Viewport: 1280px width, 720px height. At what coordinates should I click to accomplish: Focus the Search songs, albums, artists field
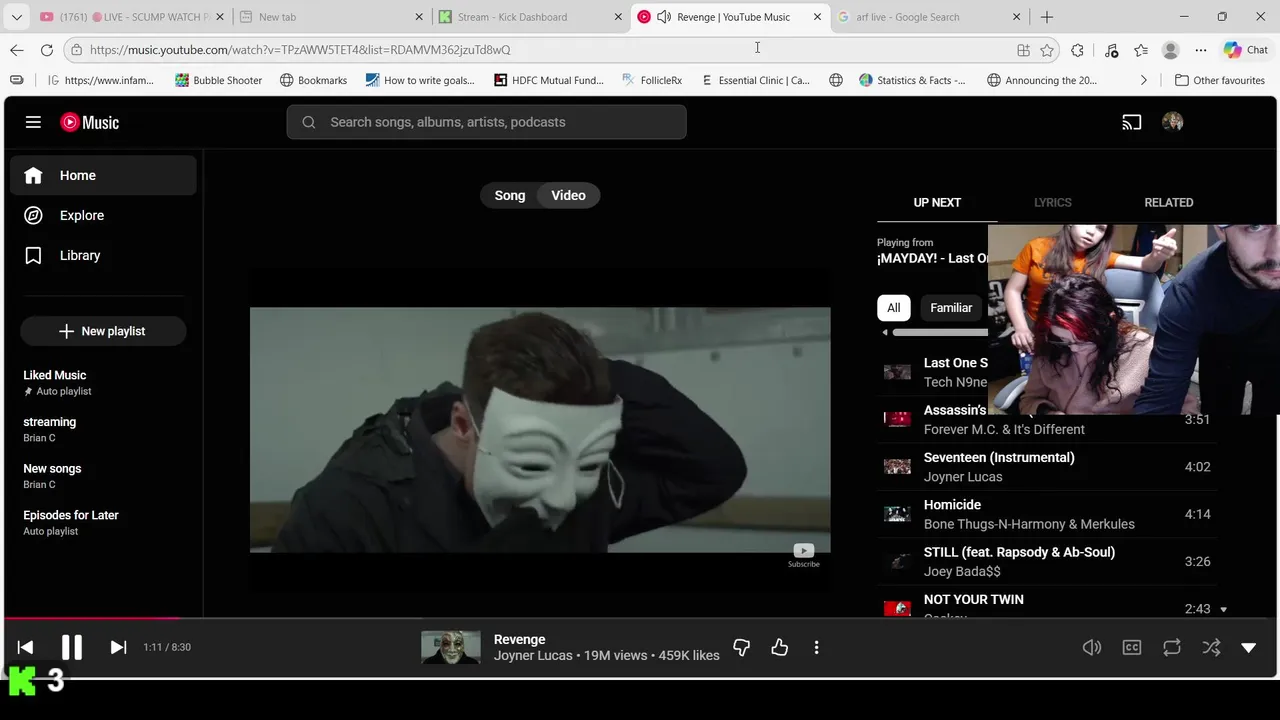(486, 122)
